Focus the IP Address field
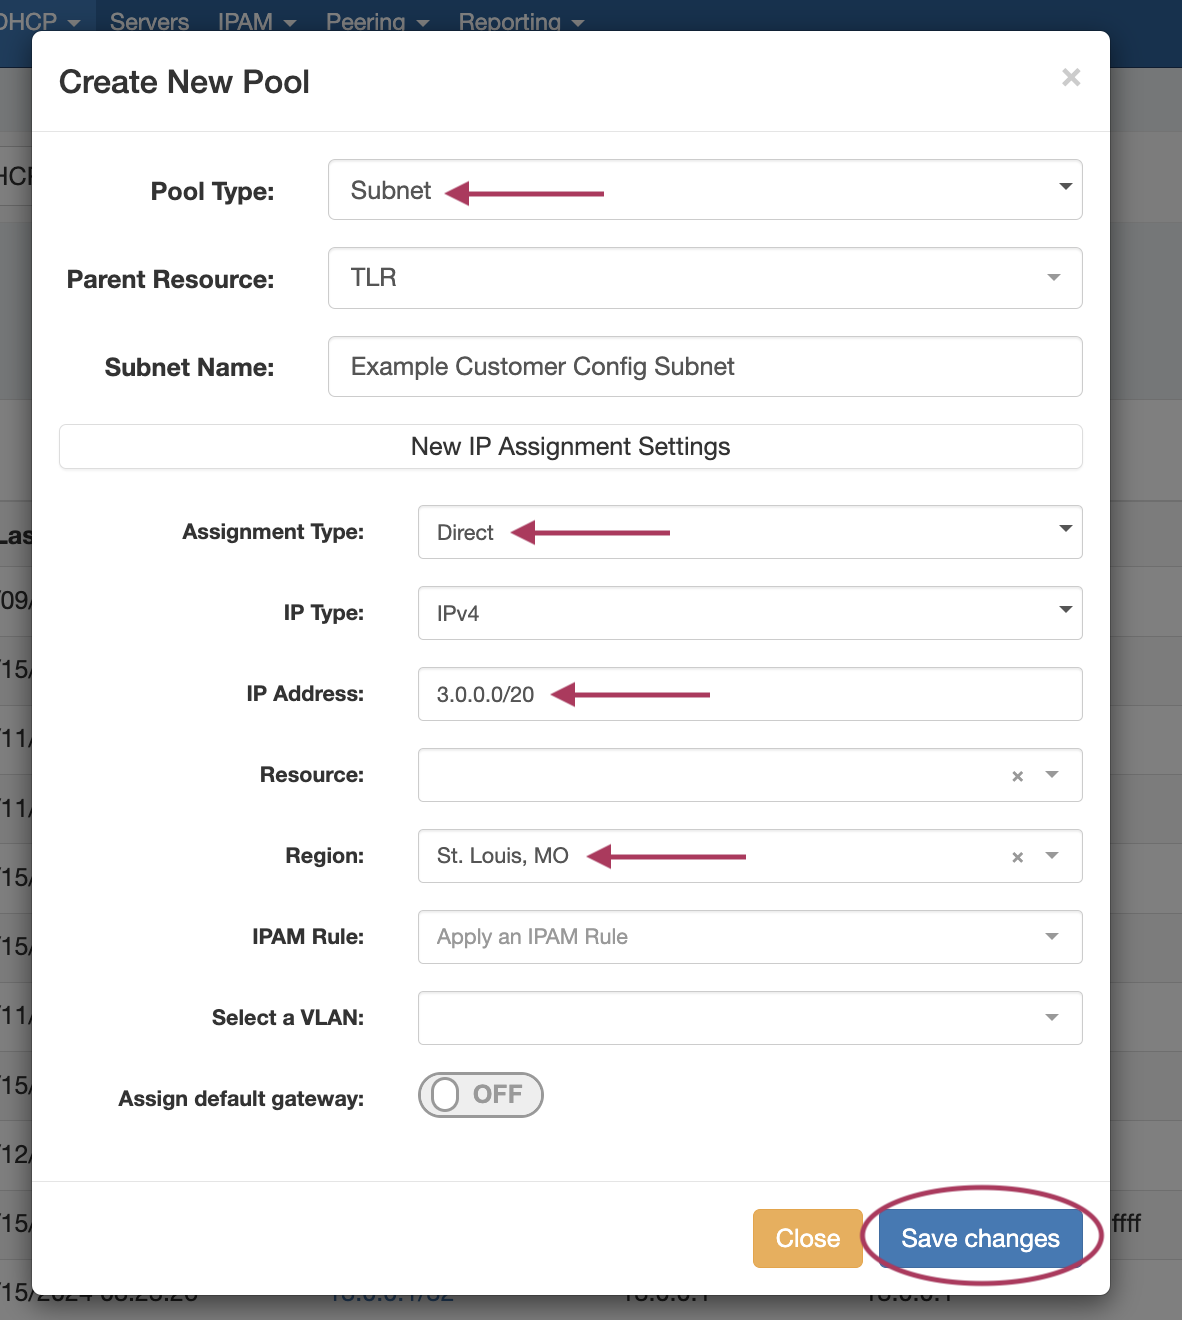 coord(750,694)
